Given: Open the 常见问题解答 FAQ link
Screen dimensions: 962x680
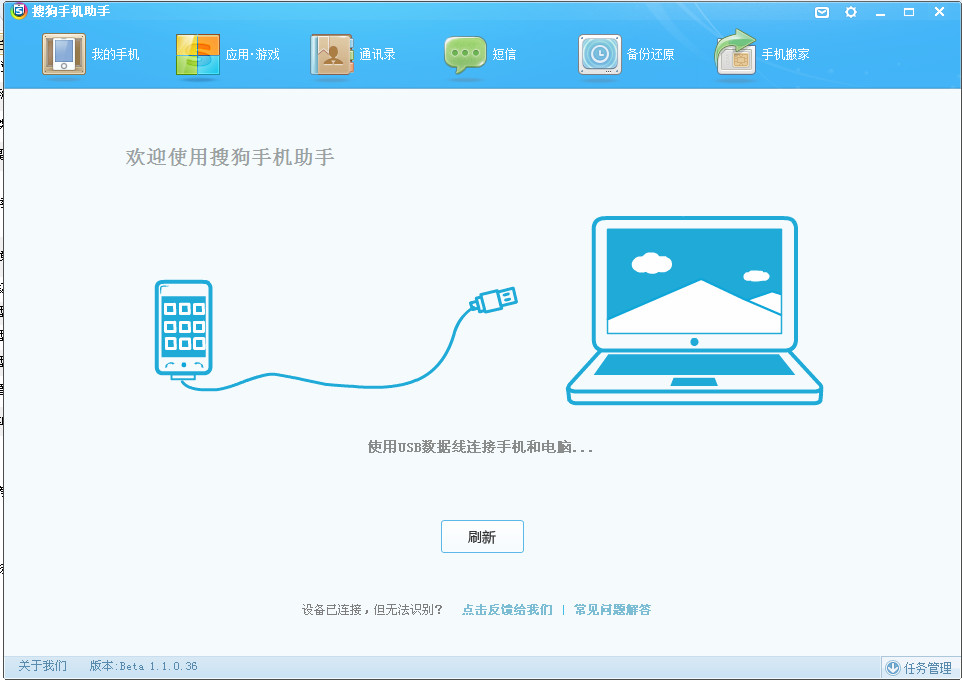Looking at the screenshot, I should point(612,609).
